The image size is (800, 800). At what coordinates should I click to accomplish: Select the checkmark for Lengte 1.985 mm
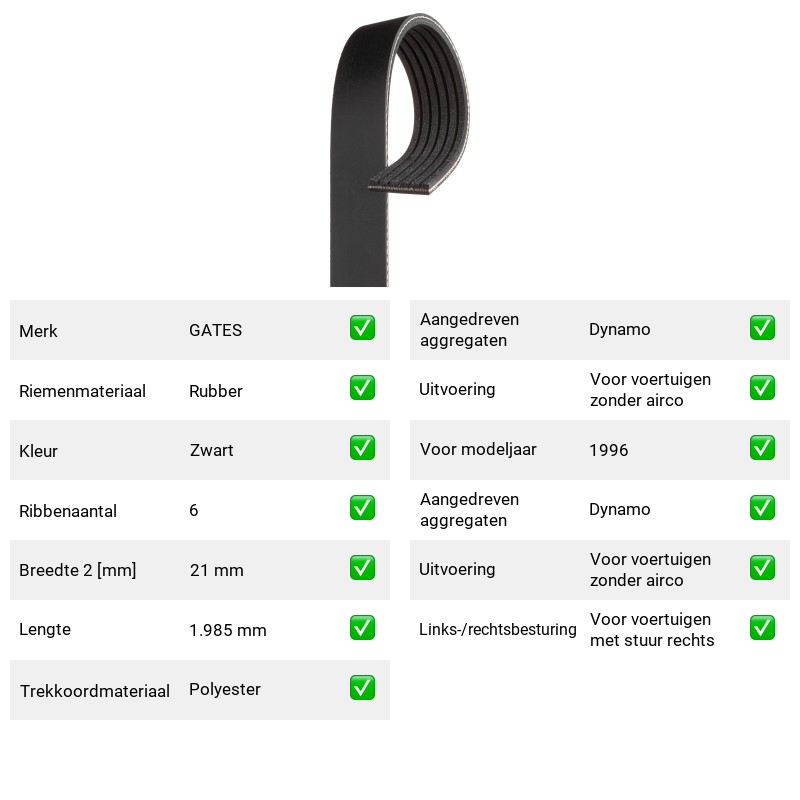click(x=362, y=628)
